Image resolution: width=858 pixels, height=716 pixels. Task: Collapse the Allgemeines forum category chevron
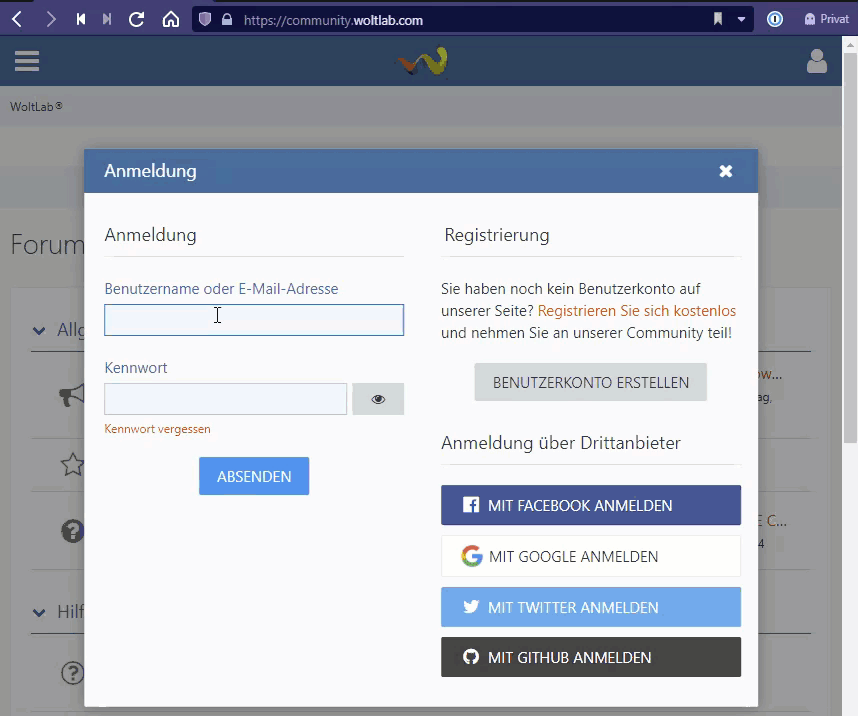coord(39,331)
